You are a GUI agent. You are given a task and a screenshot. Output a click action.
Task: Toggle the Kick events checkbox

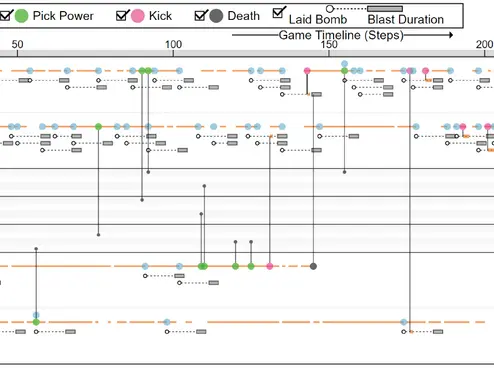click(x=122, y=15)
